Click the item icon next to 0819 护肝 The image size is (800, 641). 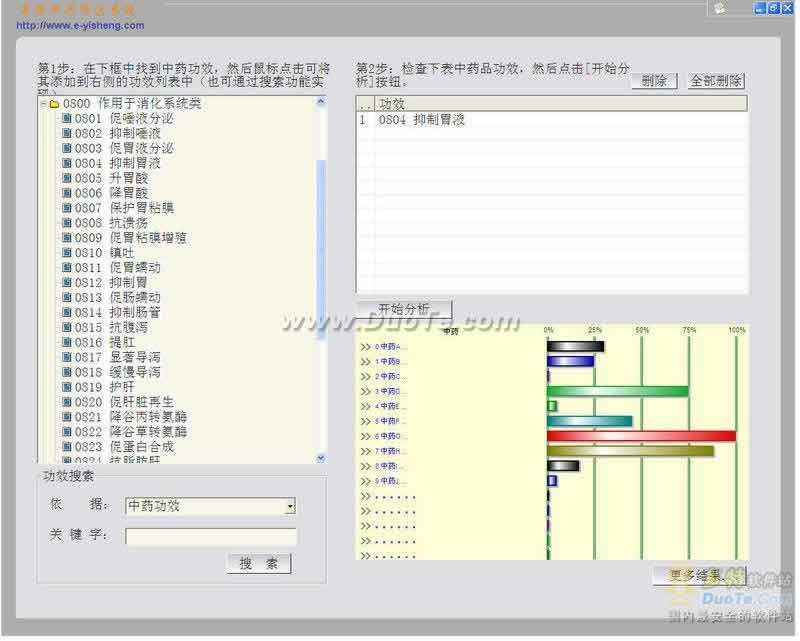click(x=66, y=387)
